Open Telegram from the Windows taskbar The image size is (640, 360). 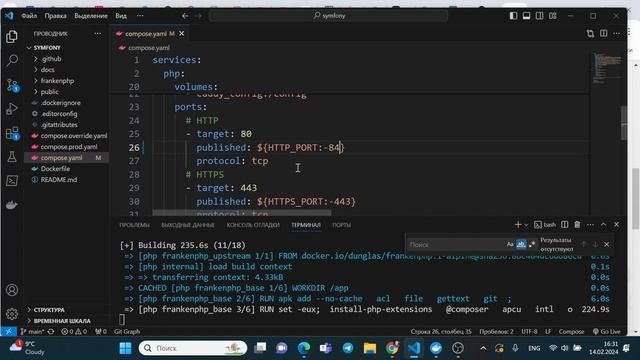pyautogui.click(x=348, y=348)
